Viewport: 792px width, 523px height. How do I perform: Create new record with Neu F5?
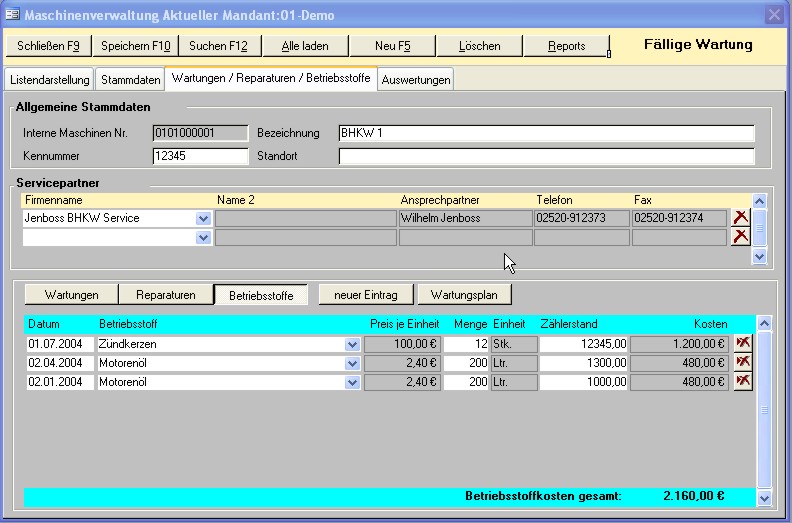click(x=392, y=46)
